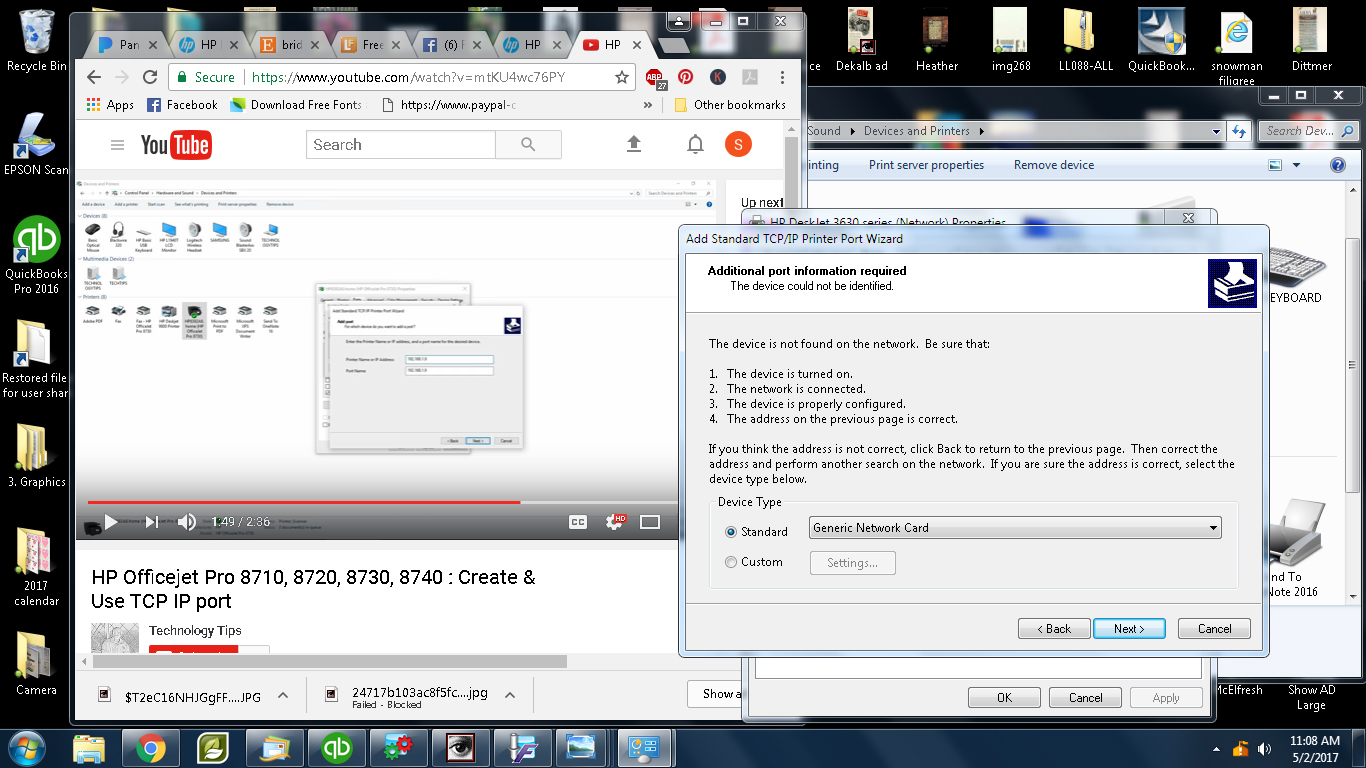Viewport: 1366px width, 768px height.
Task: Click the YouTube upload icon
Action: click(634, 145)
